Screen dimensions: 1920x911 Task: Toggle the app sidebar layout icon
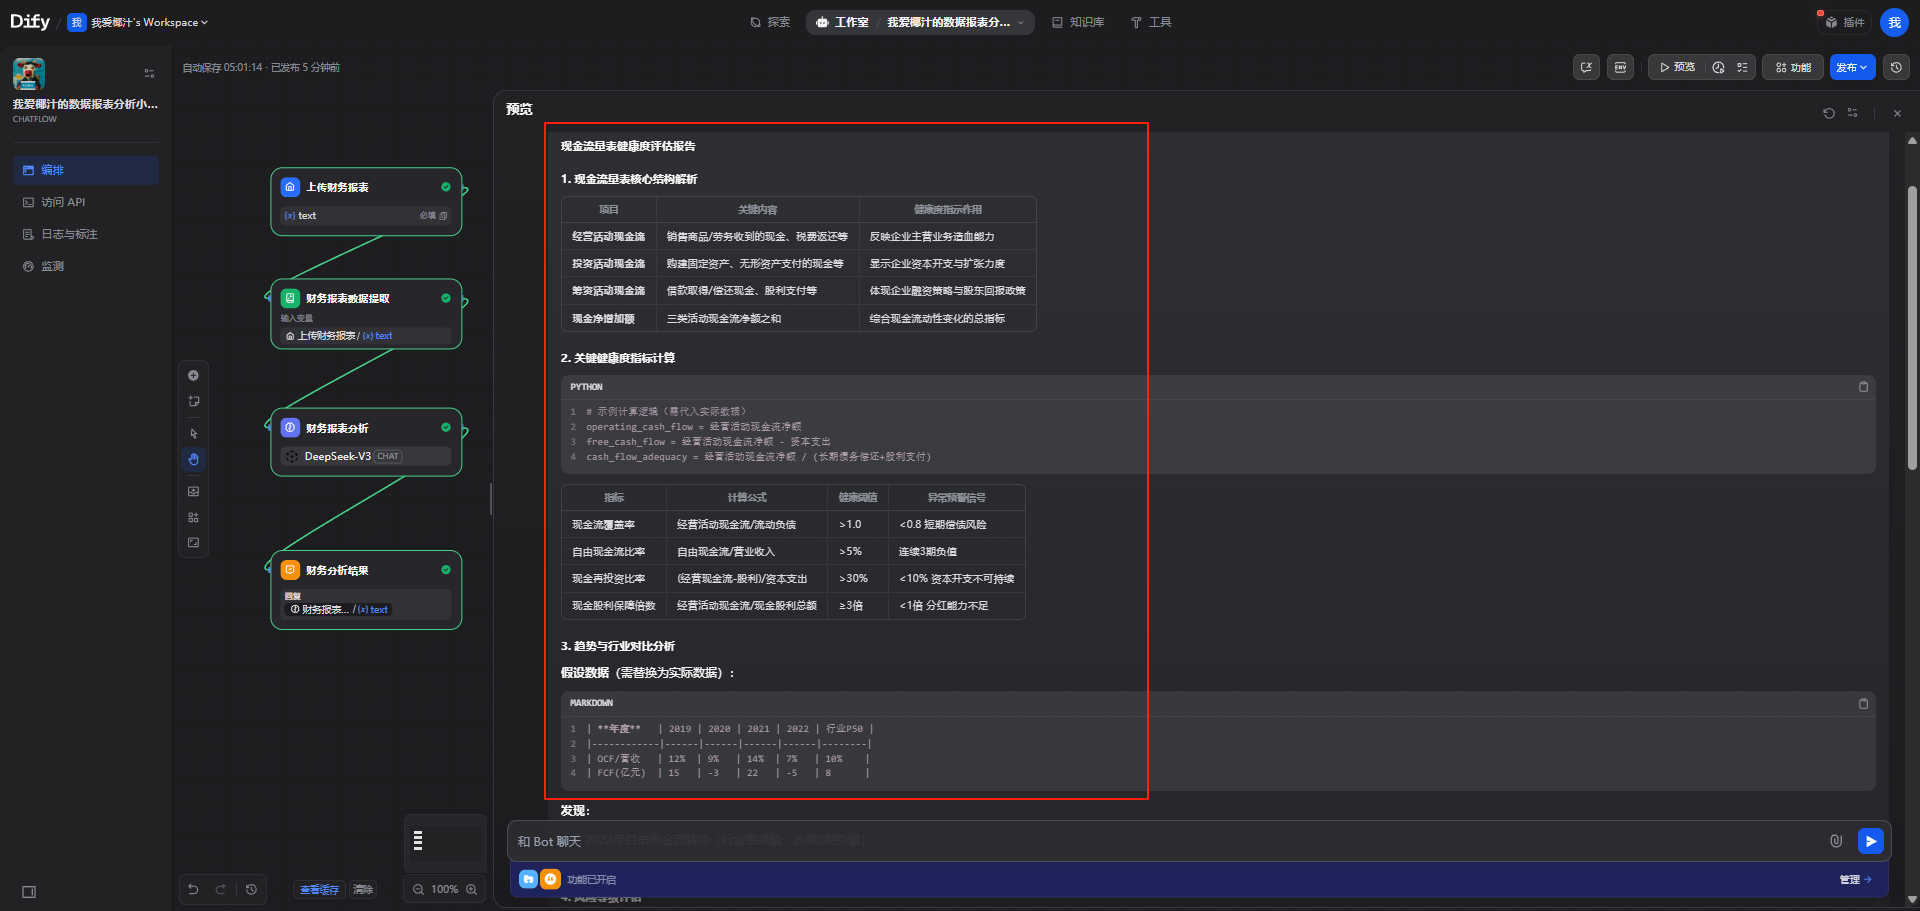(149, 73)
